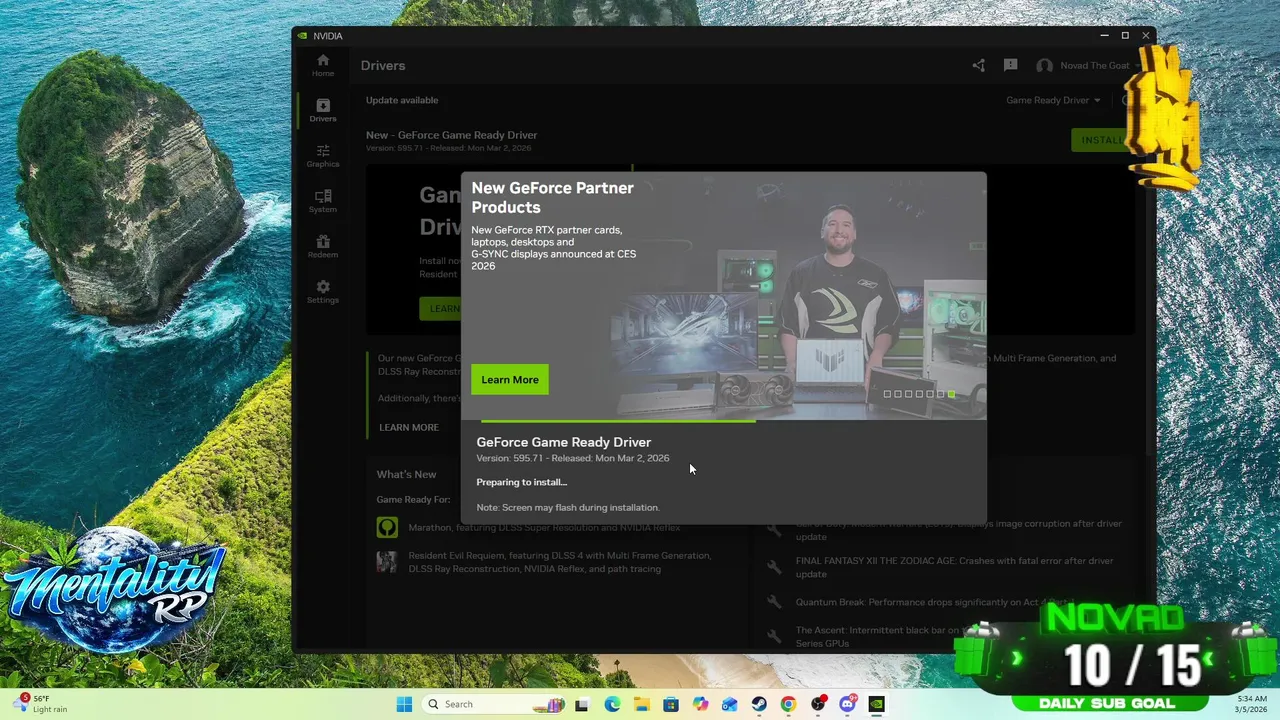Select the third banner carousel indicator
This screenshot has height=720, width=1280.
[x=908, y=394]
